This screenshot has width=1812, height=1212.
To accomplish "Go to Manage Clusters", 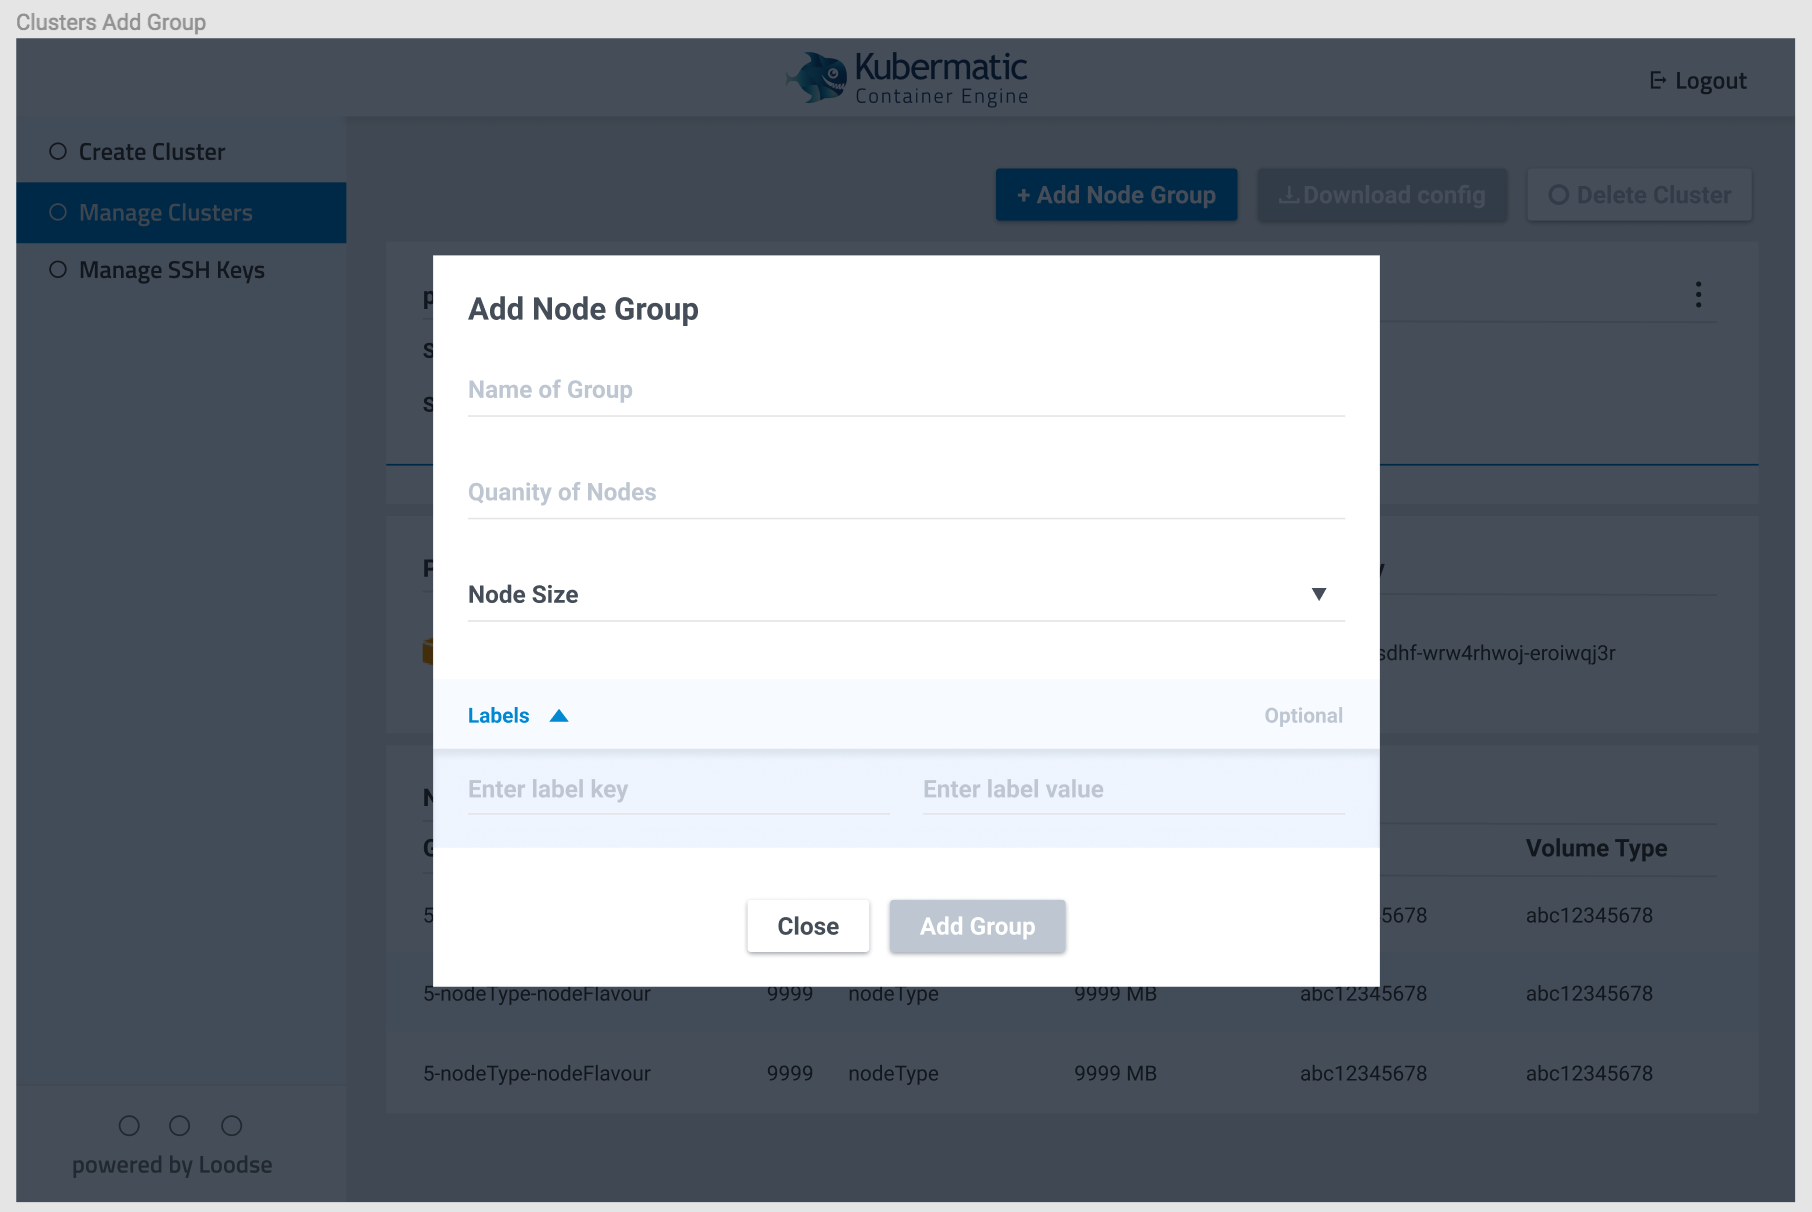I will (x=181, y=213).
